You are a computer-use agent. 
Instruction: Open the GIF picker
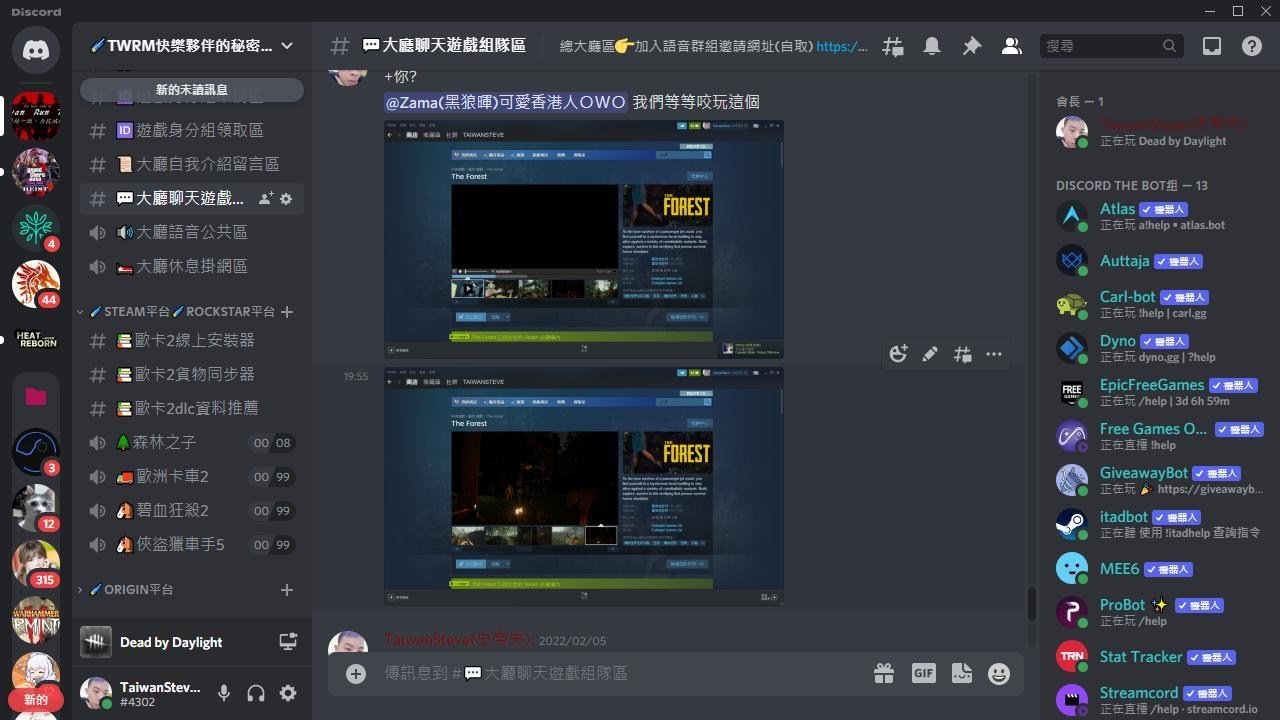point(923,673)
